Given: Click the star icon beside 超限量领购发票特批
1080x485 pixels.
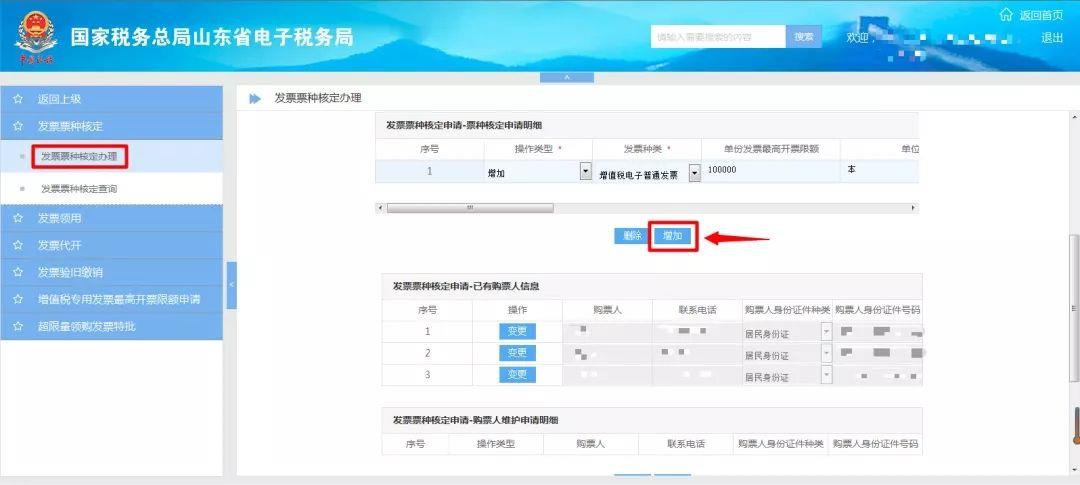Looking at the screenshot, I should coord(18,326).
